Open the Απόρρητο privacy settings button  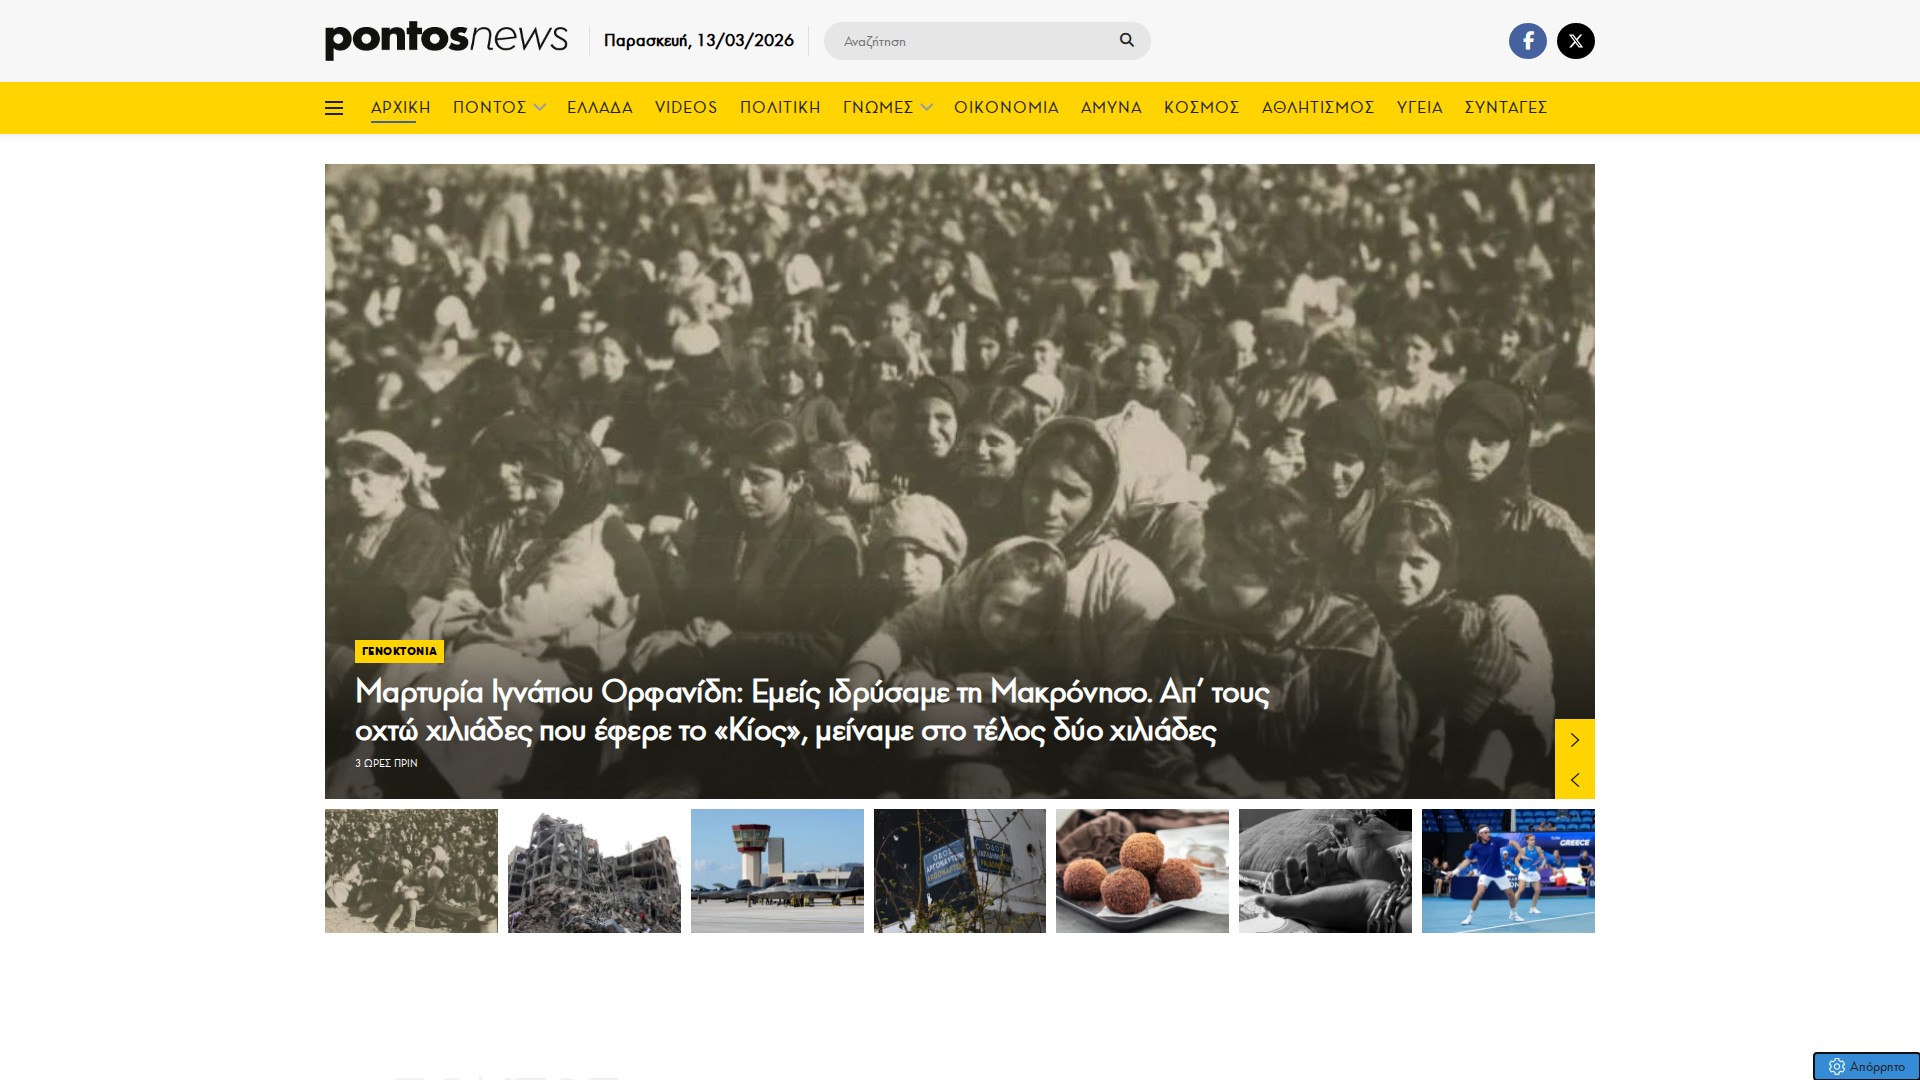coord(1866,1066)
